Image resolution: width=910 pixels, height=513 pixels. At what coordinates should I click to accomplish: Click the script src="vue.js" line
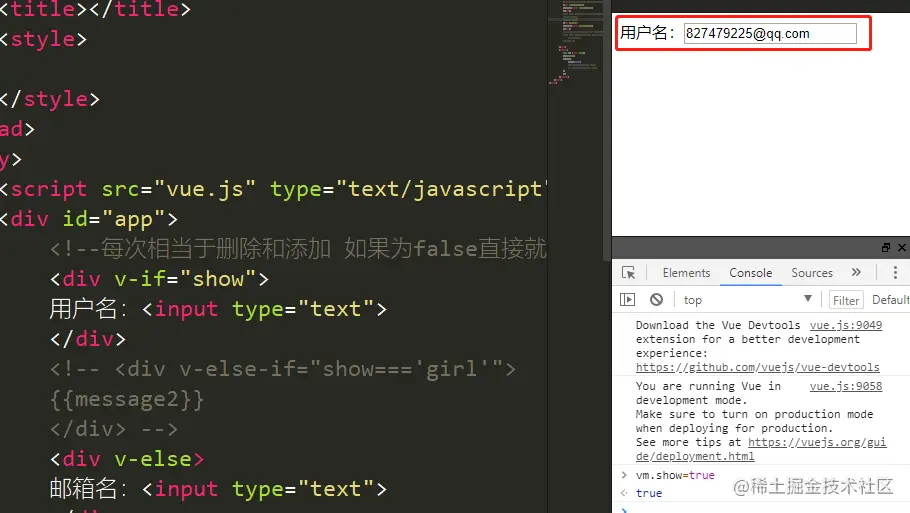click(x=273, y=189)
